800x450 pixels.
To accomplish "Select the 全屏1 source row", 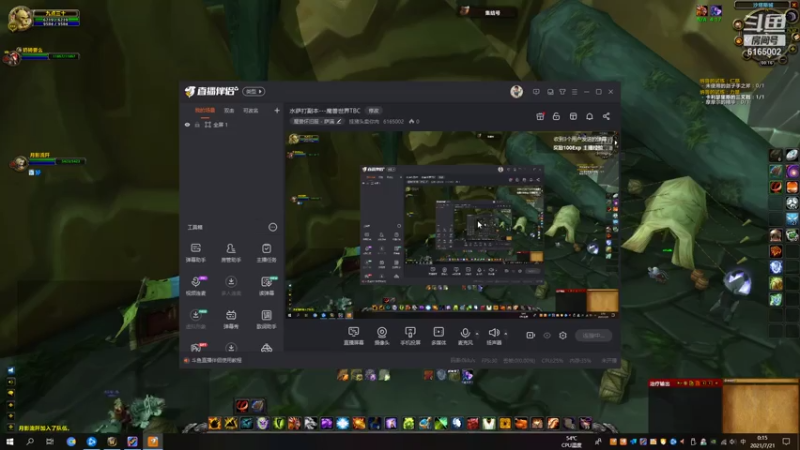I will (x=232, y=124).
